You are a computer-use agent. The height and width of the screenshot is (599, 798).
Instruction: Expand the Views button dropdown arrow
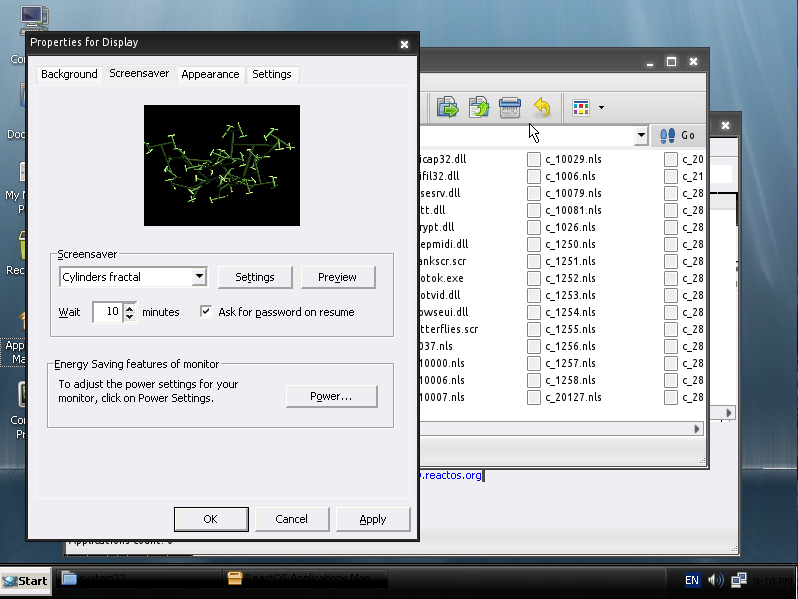pos(601,107)
